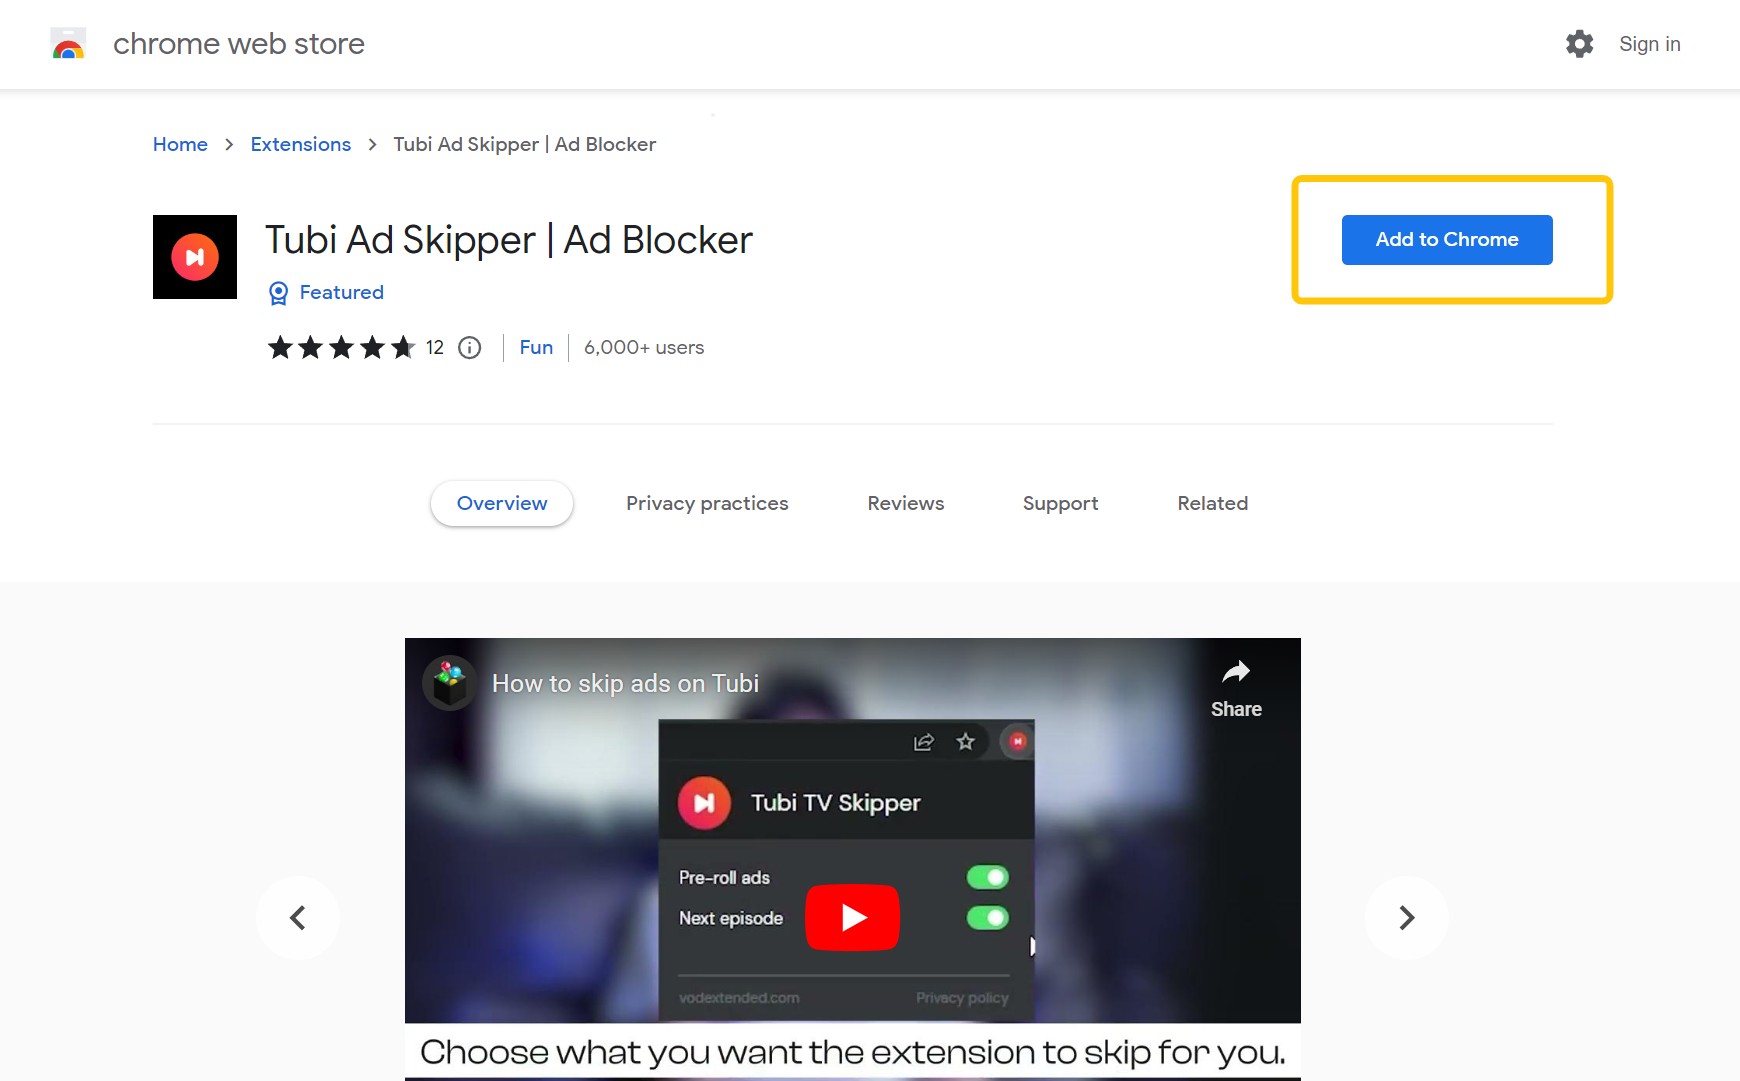This screenshot has width=1740, height=1081.
Task: Click the Tubi Ad Skipper extension icon
Action: (x=195, y=257)
